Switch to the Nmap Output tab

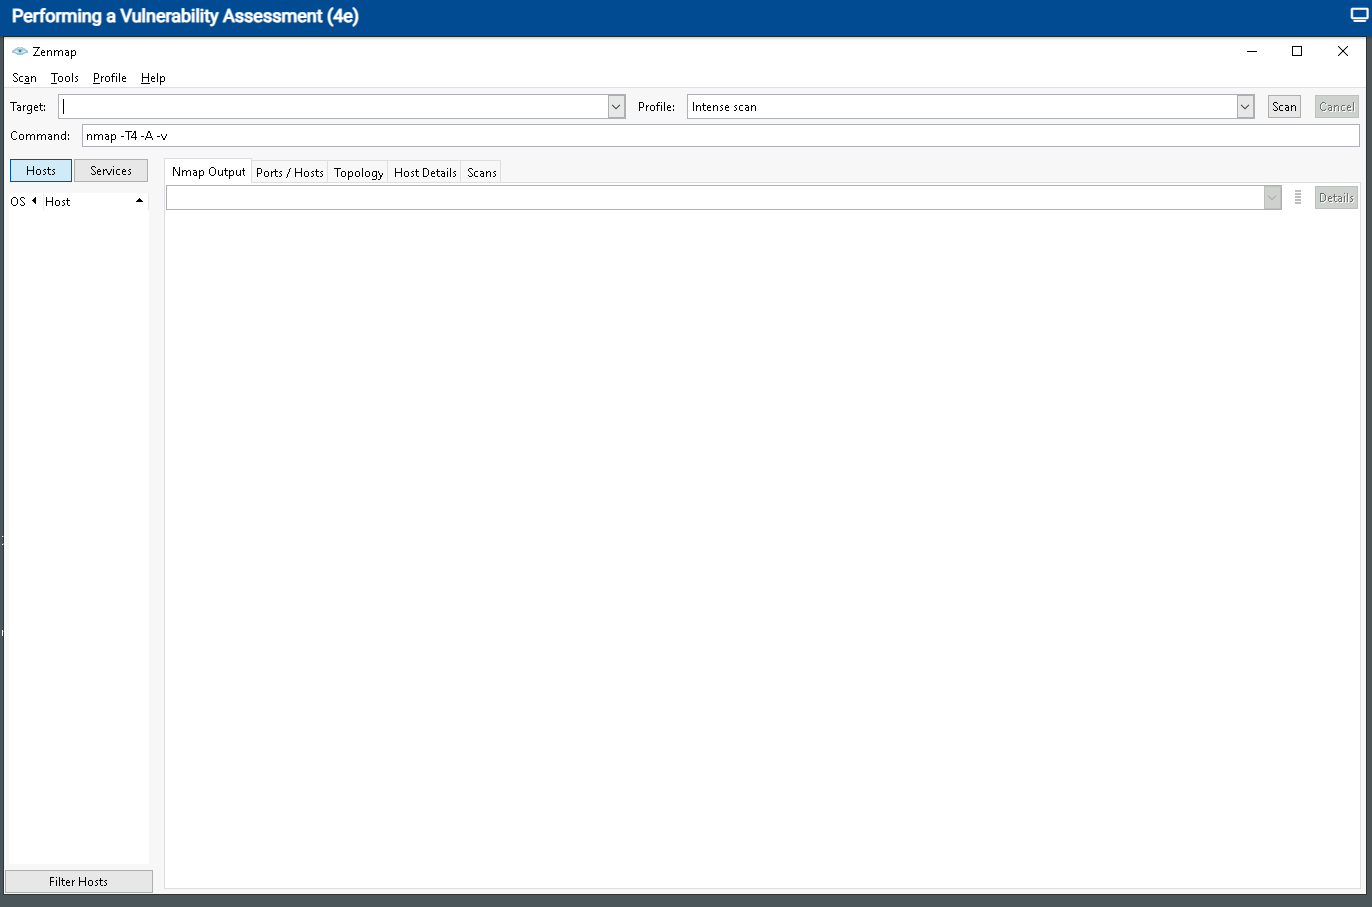(x=208, y=172)
